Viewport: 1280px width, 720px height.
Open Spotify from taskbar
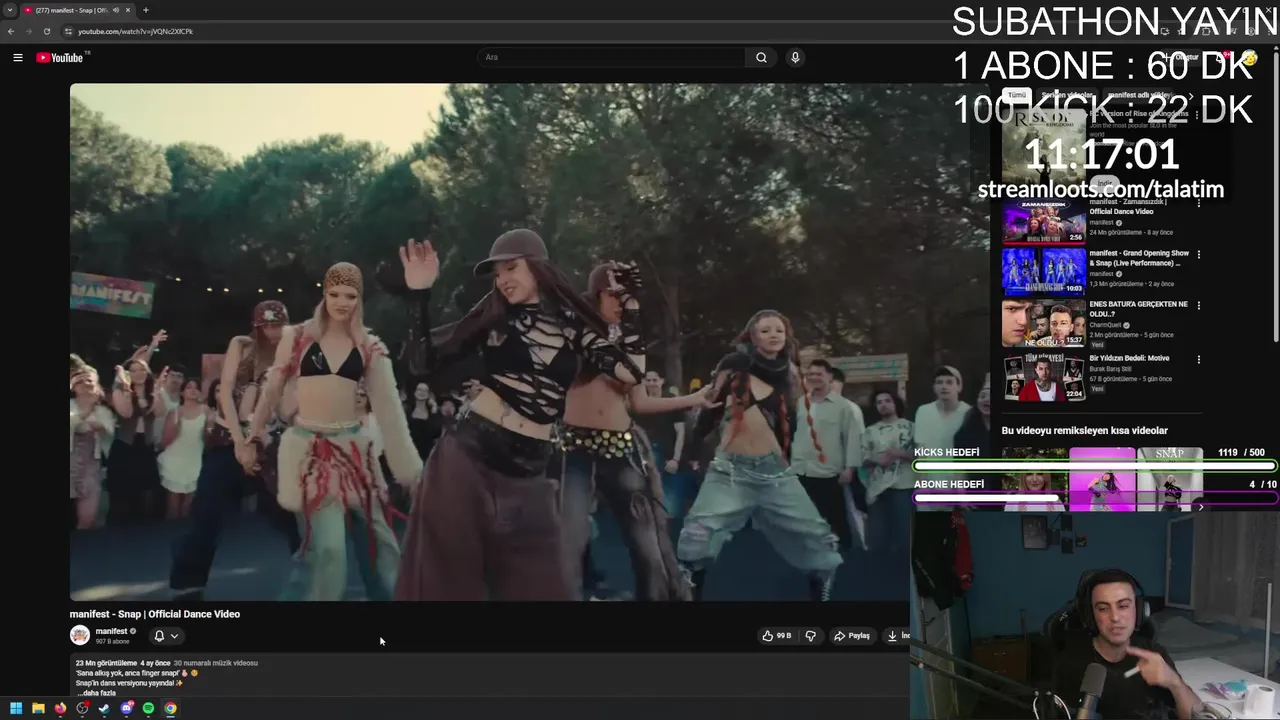point(148,708)
